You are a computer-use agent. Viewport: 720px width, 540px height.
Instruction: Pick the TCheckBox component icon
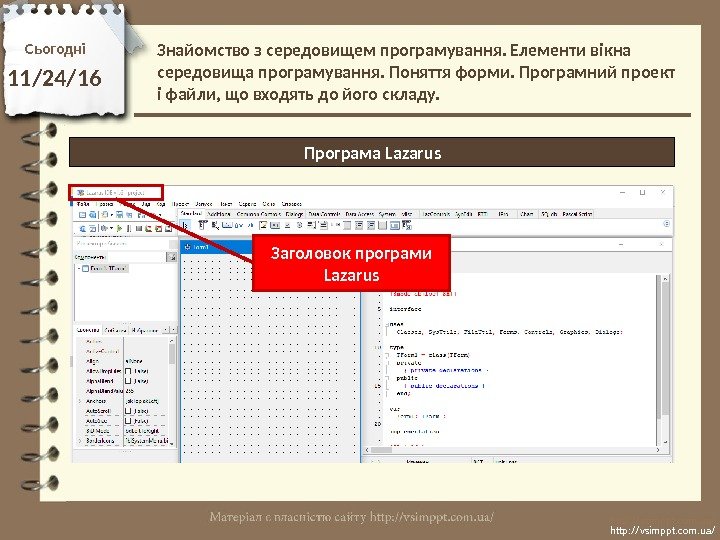(287, 225)
